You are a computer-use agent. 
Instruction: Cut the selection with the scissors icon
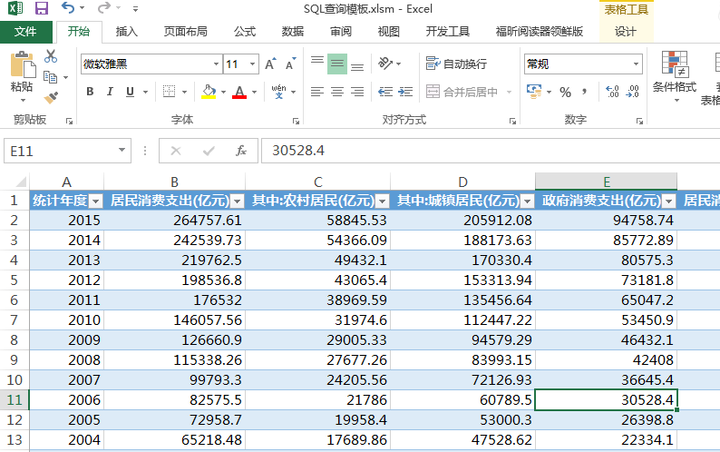point(51,56)
